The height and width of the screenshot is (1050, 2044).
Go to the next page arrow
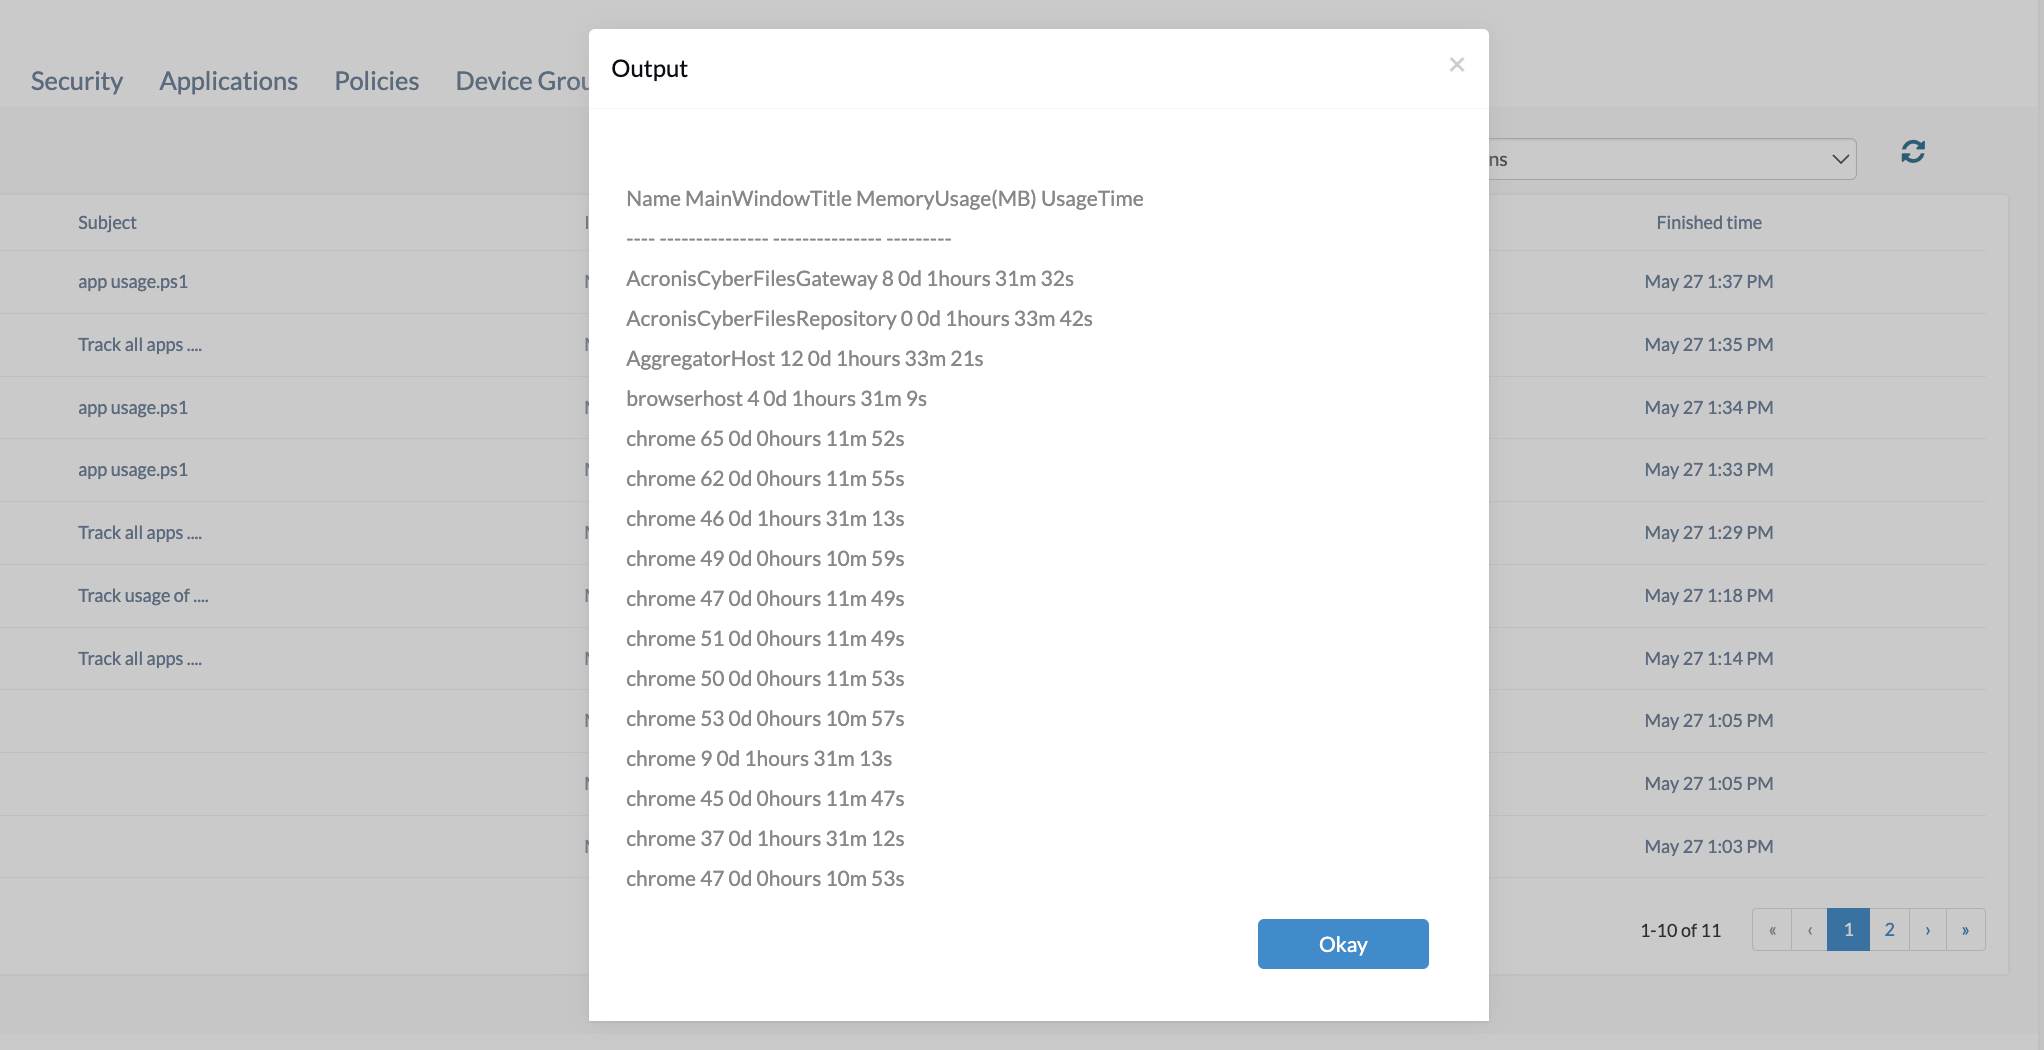1927,930
